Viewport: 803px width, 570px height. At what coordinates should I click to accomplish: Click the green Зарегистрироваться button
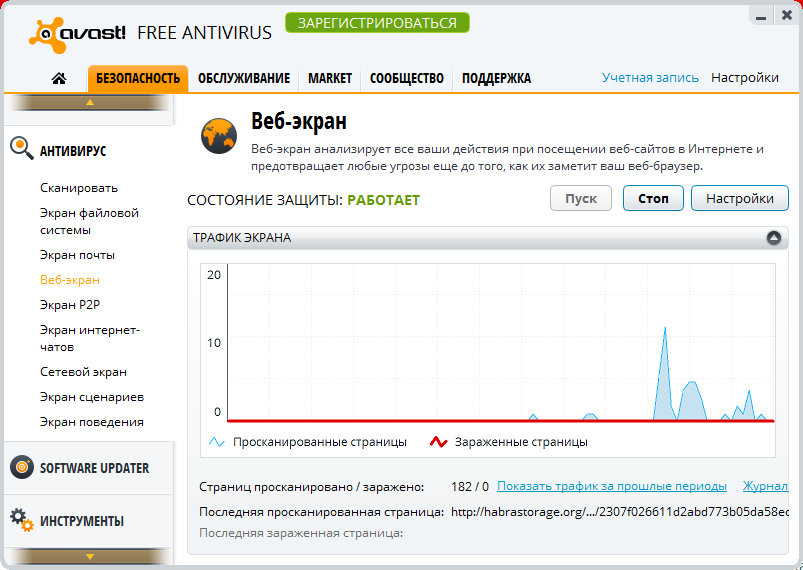point(377,23)
